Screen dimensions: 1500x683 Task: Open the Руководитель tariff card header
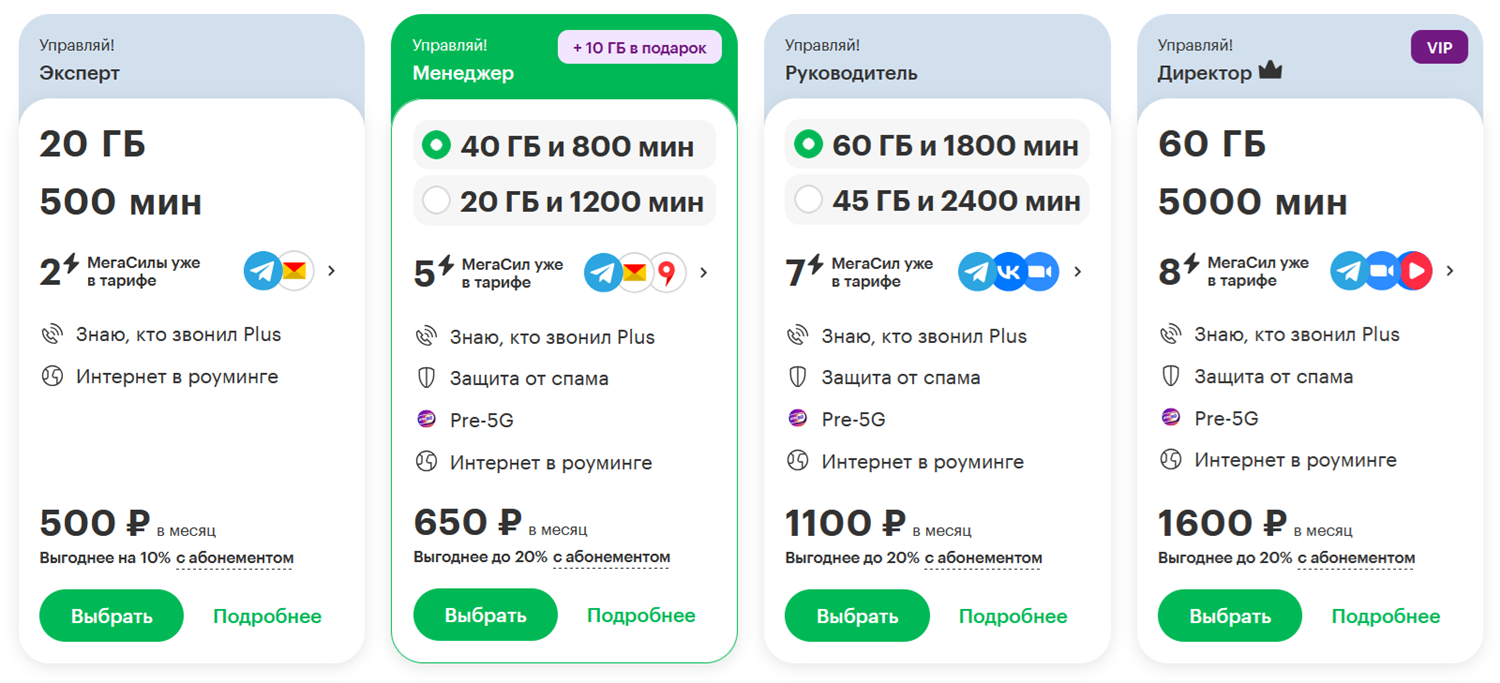coord(851,73)
